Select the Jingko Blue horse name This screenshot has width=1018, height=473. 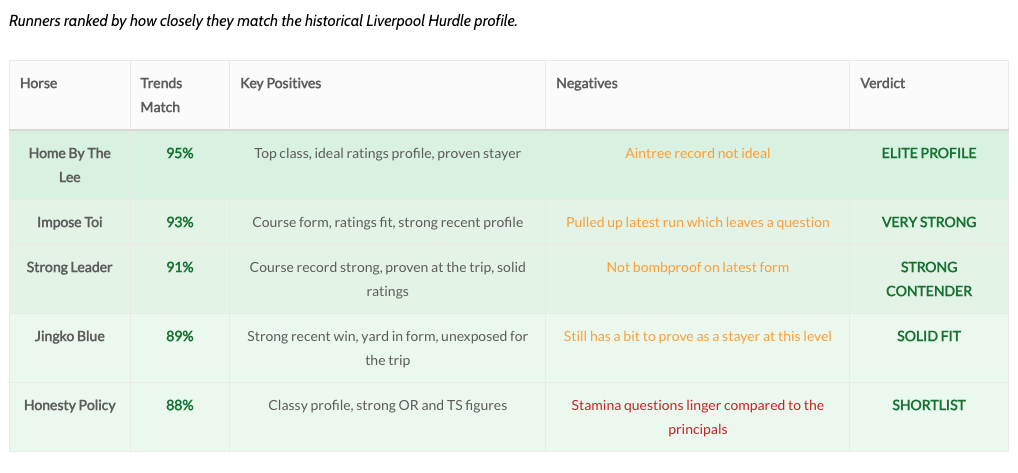click(x=70, y=336)
